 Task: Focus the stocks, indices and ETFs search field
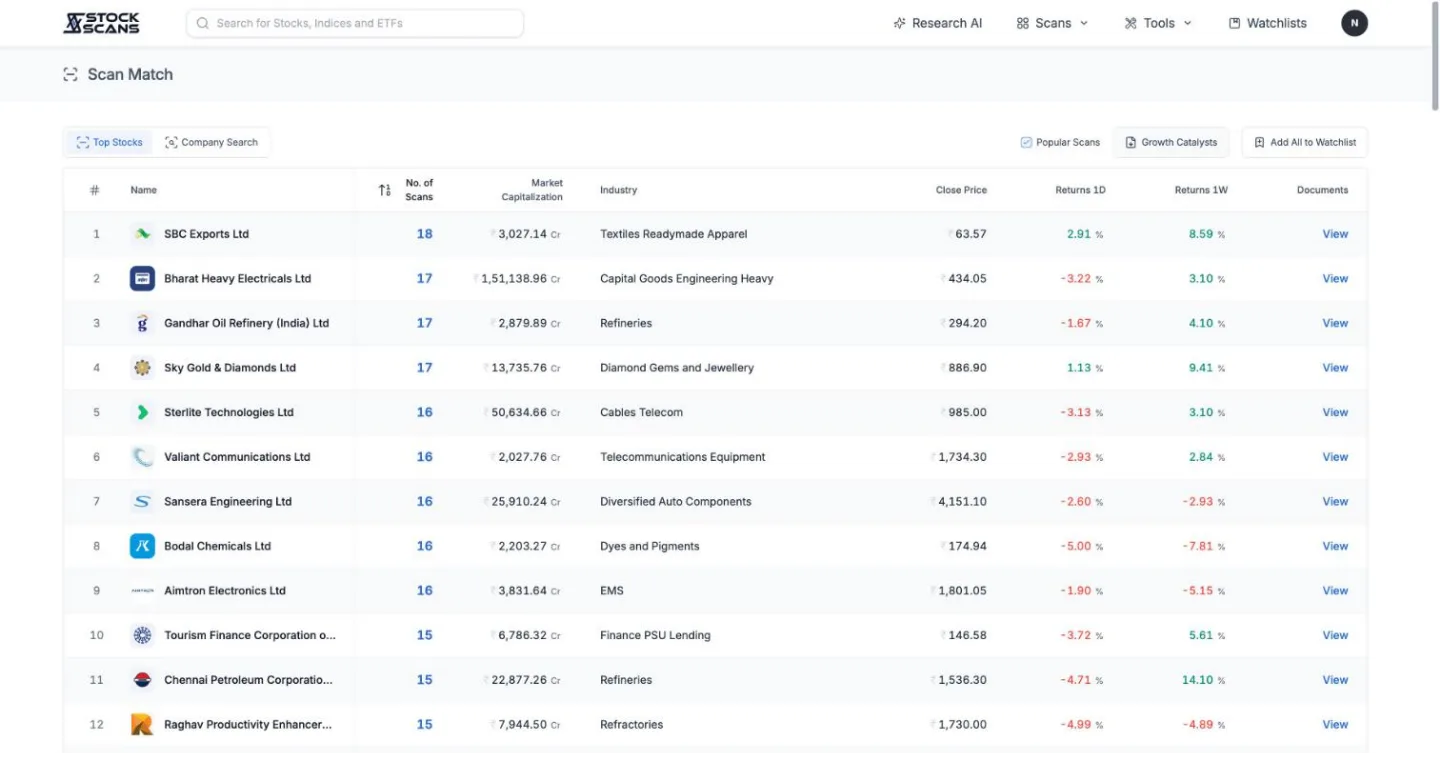pos(355,23)
